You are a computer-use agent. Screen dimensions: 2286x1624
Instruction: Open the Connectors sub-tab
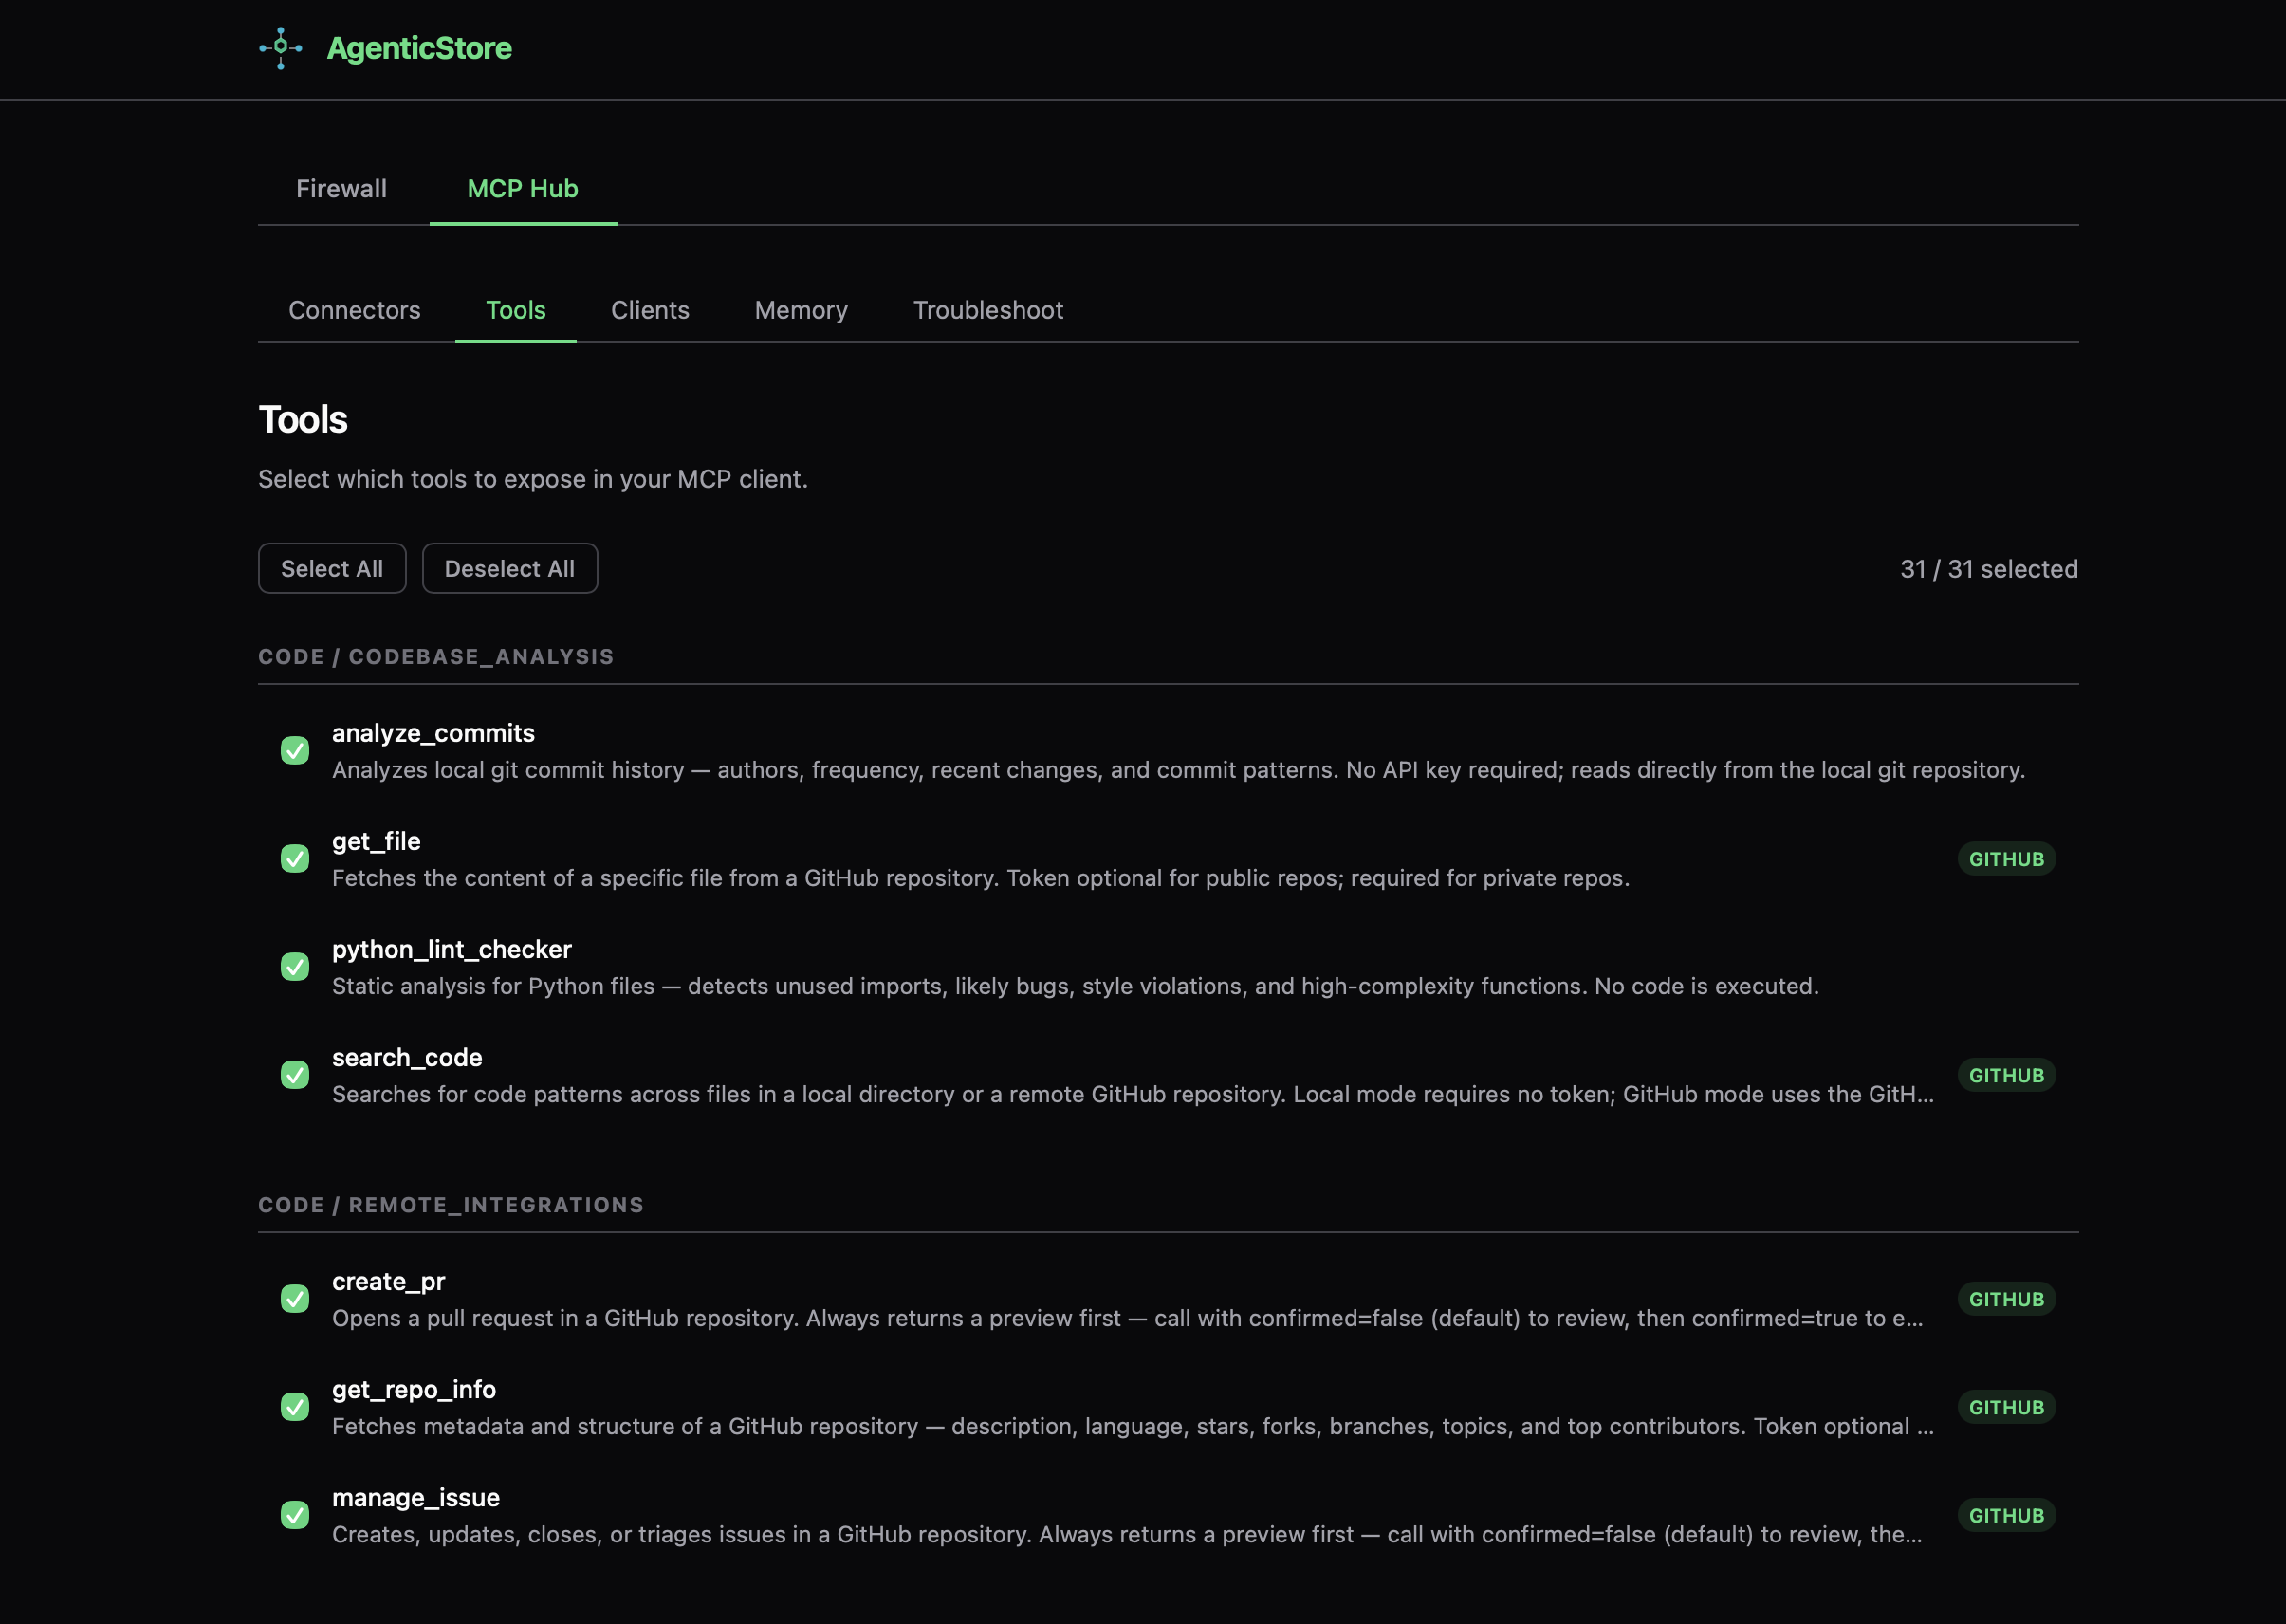pyautogui.click(x=354, y=310)
